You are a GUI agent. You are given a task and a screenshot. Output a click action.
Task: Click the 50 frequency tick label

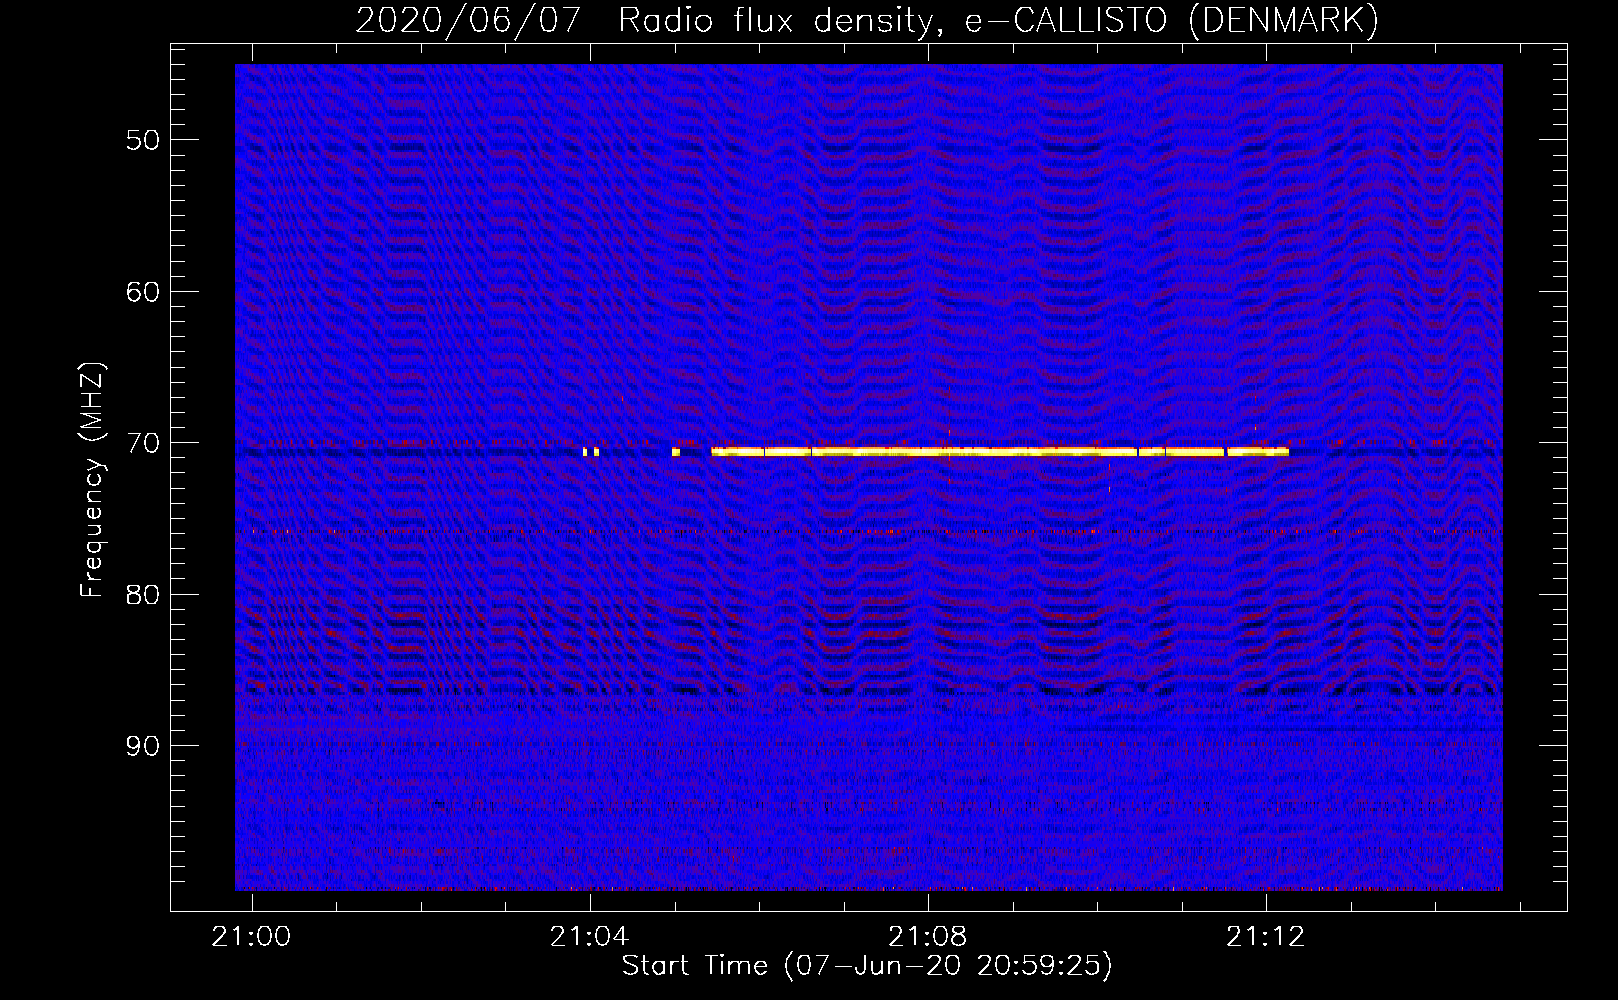pyautogui.click(x=143, y=140)
